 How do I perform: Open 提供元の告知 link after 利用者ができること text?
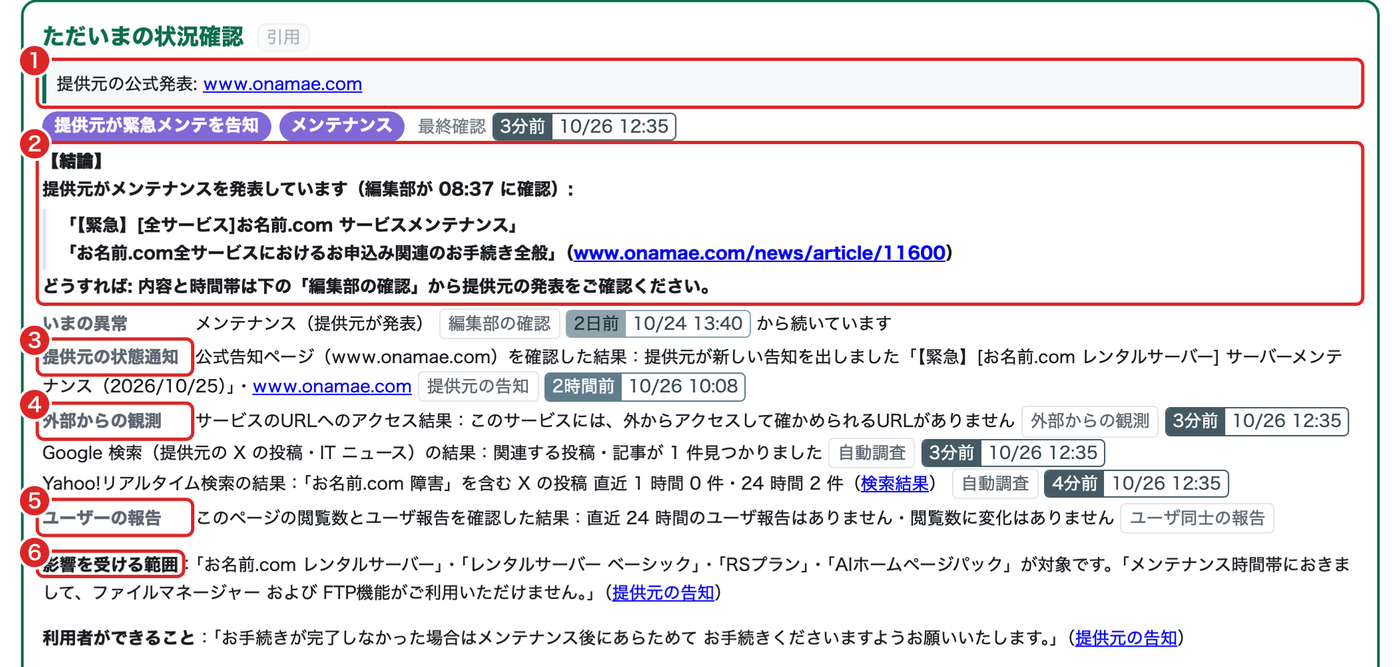point(1127,638)
